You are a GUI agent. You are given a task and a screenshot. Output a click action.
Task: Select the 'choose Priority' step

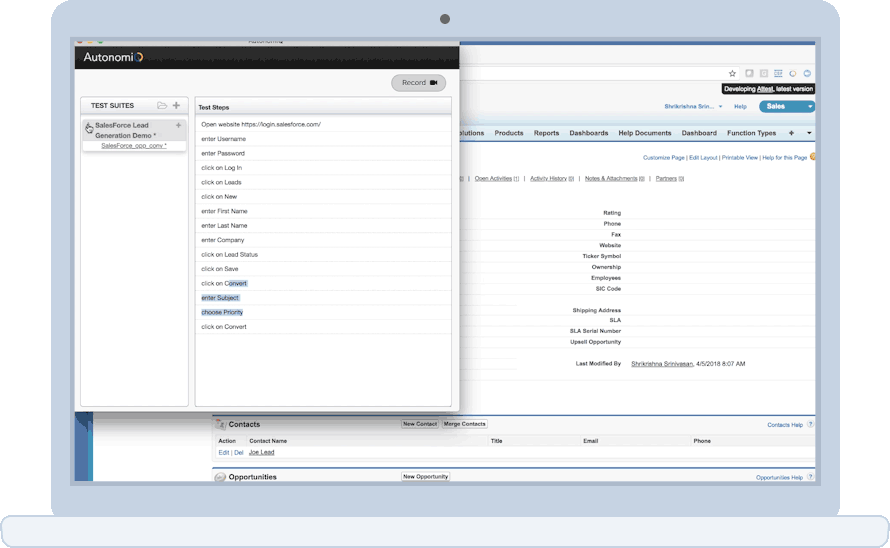click(x=323, y=312)
